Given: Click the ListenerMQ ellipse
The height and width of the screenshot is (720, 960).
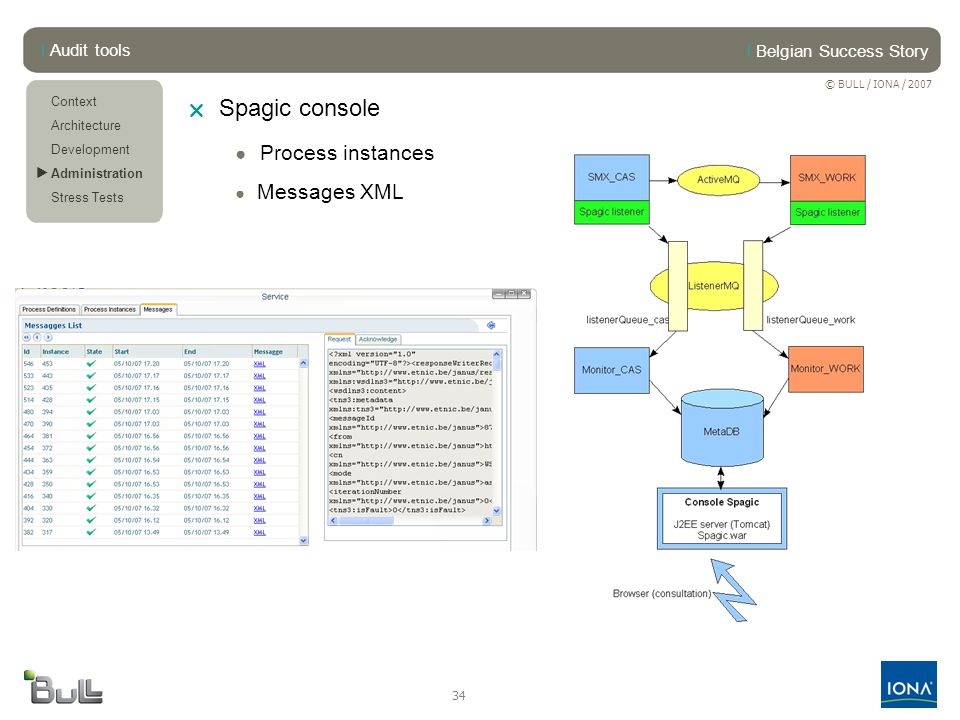Looking at the screenshot, I should (714, 285).
